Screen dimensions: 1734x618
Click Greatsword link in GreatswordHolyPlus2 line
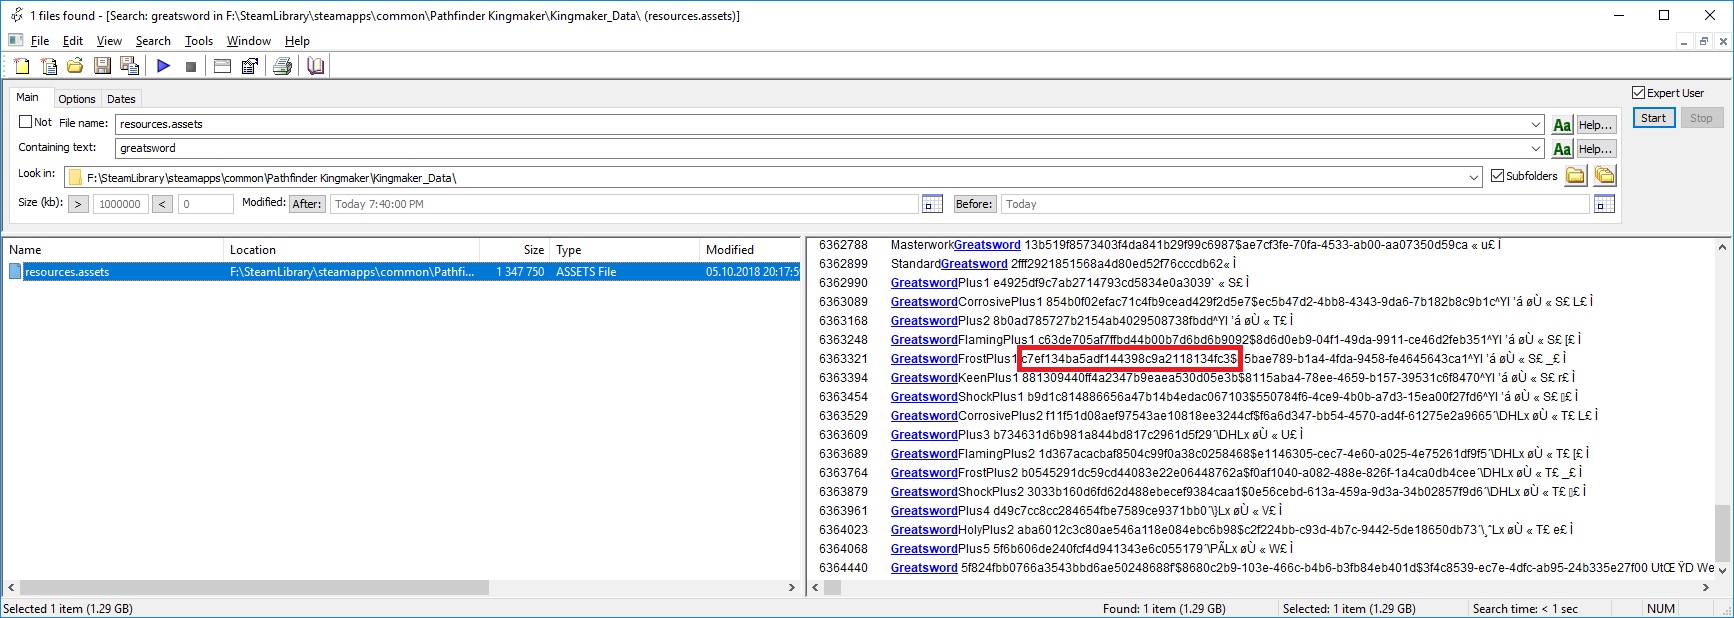pos(924,530)
